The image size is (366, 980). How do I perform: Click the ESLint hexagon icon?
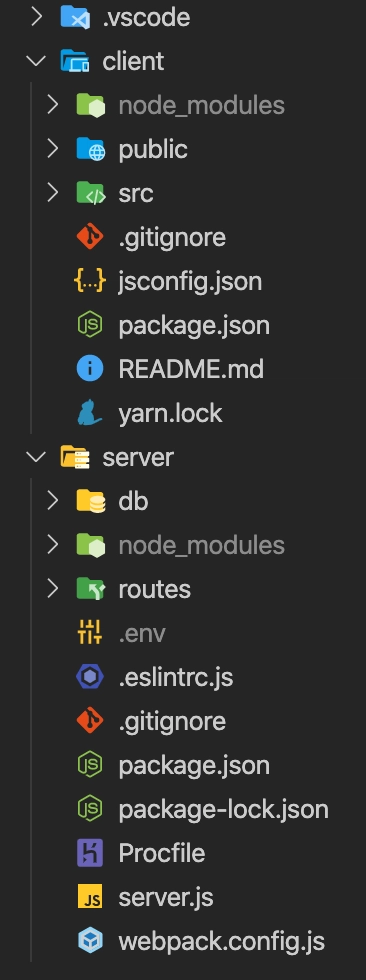coord(90,677)
